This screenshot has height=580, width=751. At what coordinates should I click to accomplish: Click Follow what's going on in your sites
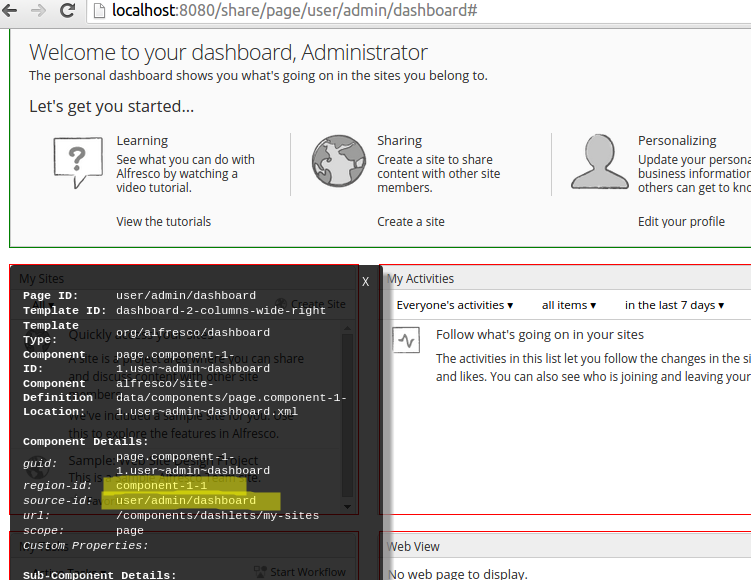(x=540, y=335)
